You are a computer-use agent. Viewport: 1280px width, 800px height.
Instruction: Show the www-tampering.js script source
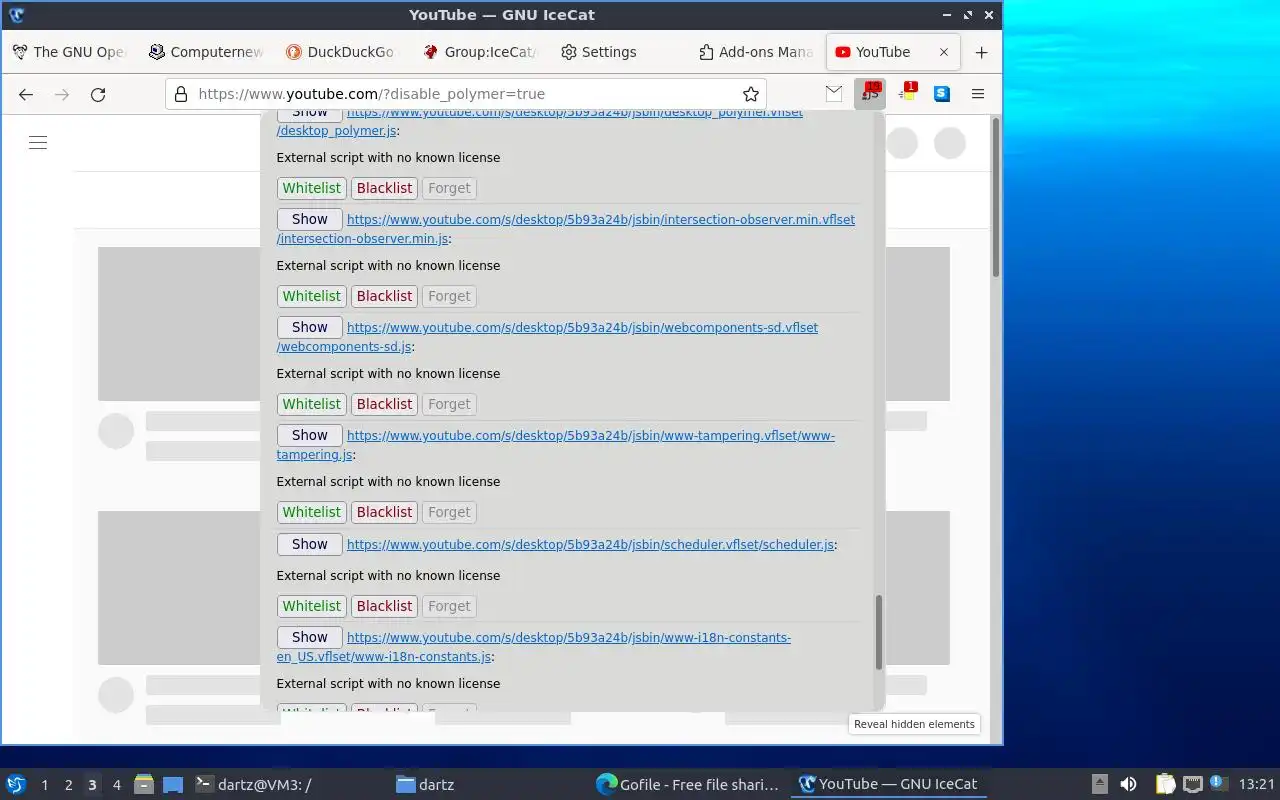click(310, 435)
